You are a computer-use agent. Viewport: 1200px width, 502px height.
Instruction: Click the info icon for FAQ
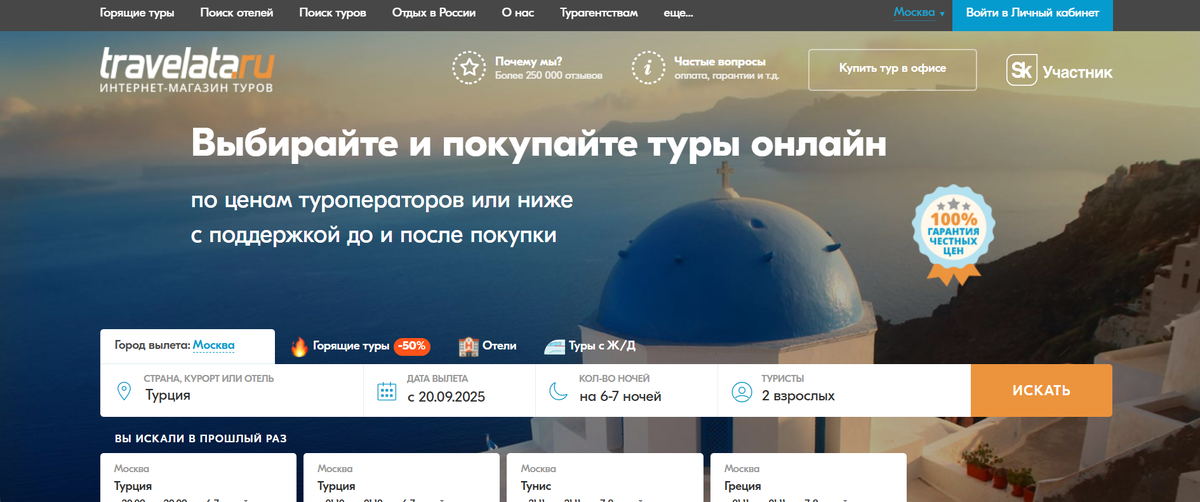point(648,68)
